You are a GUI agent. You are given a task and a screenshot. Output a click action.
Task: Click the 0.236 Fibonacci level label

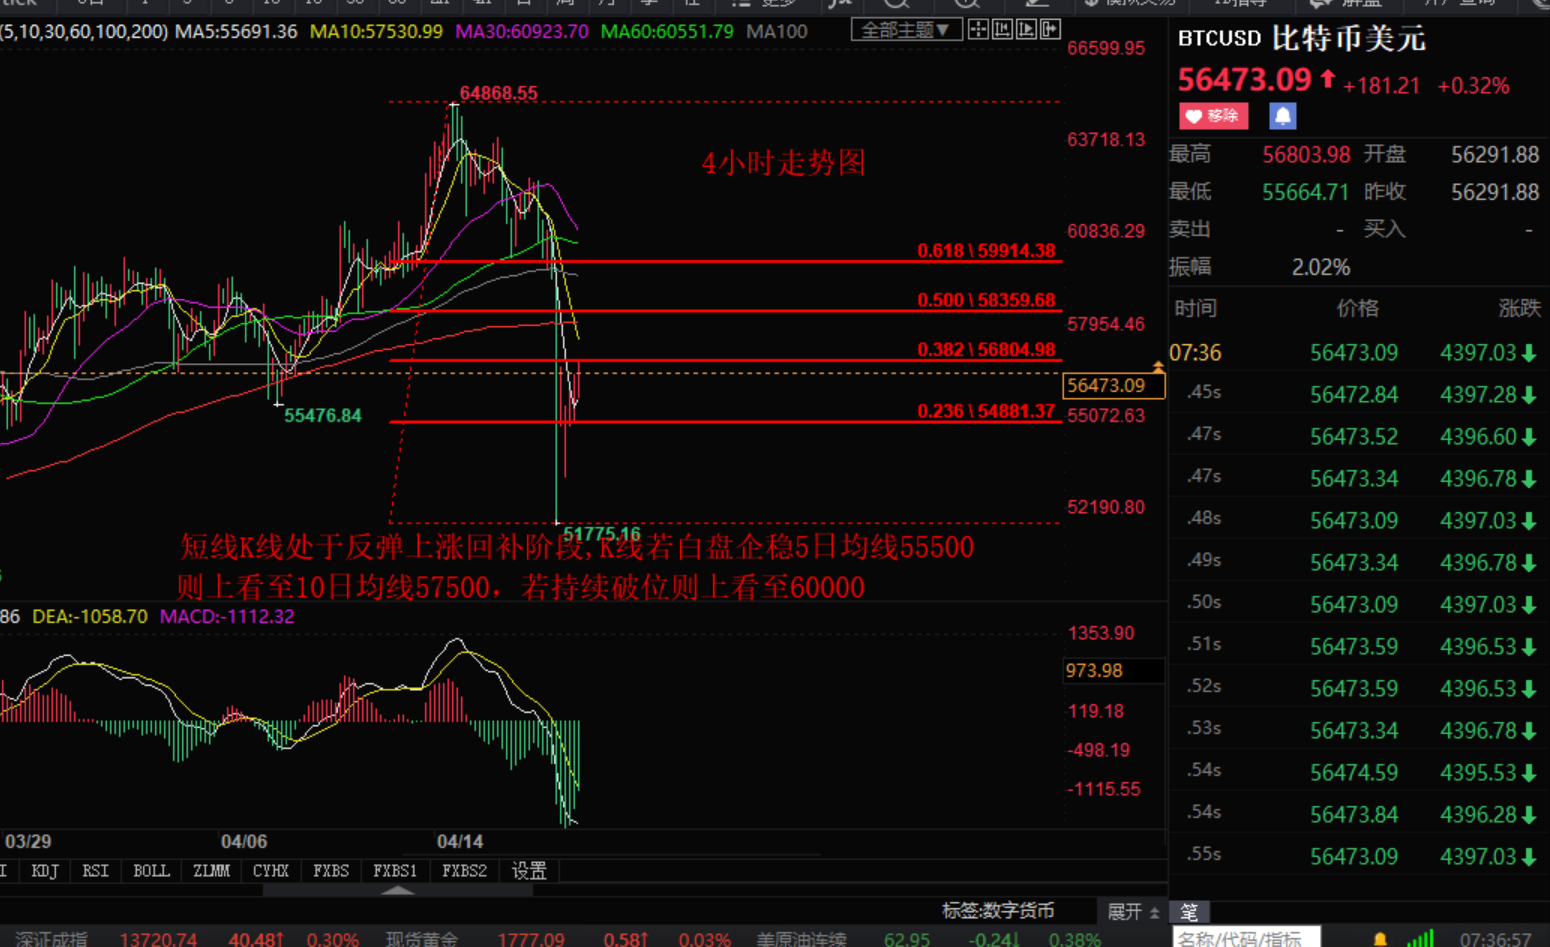(986, 411)
